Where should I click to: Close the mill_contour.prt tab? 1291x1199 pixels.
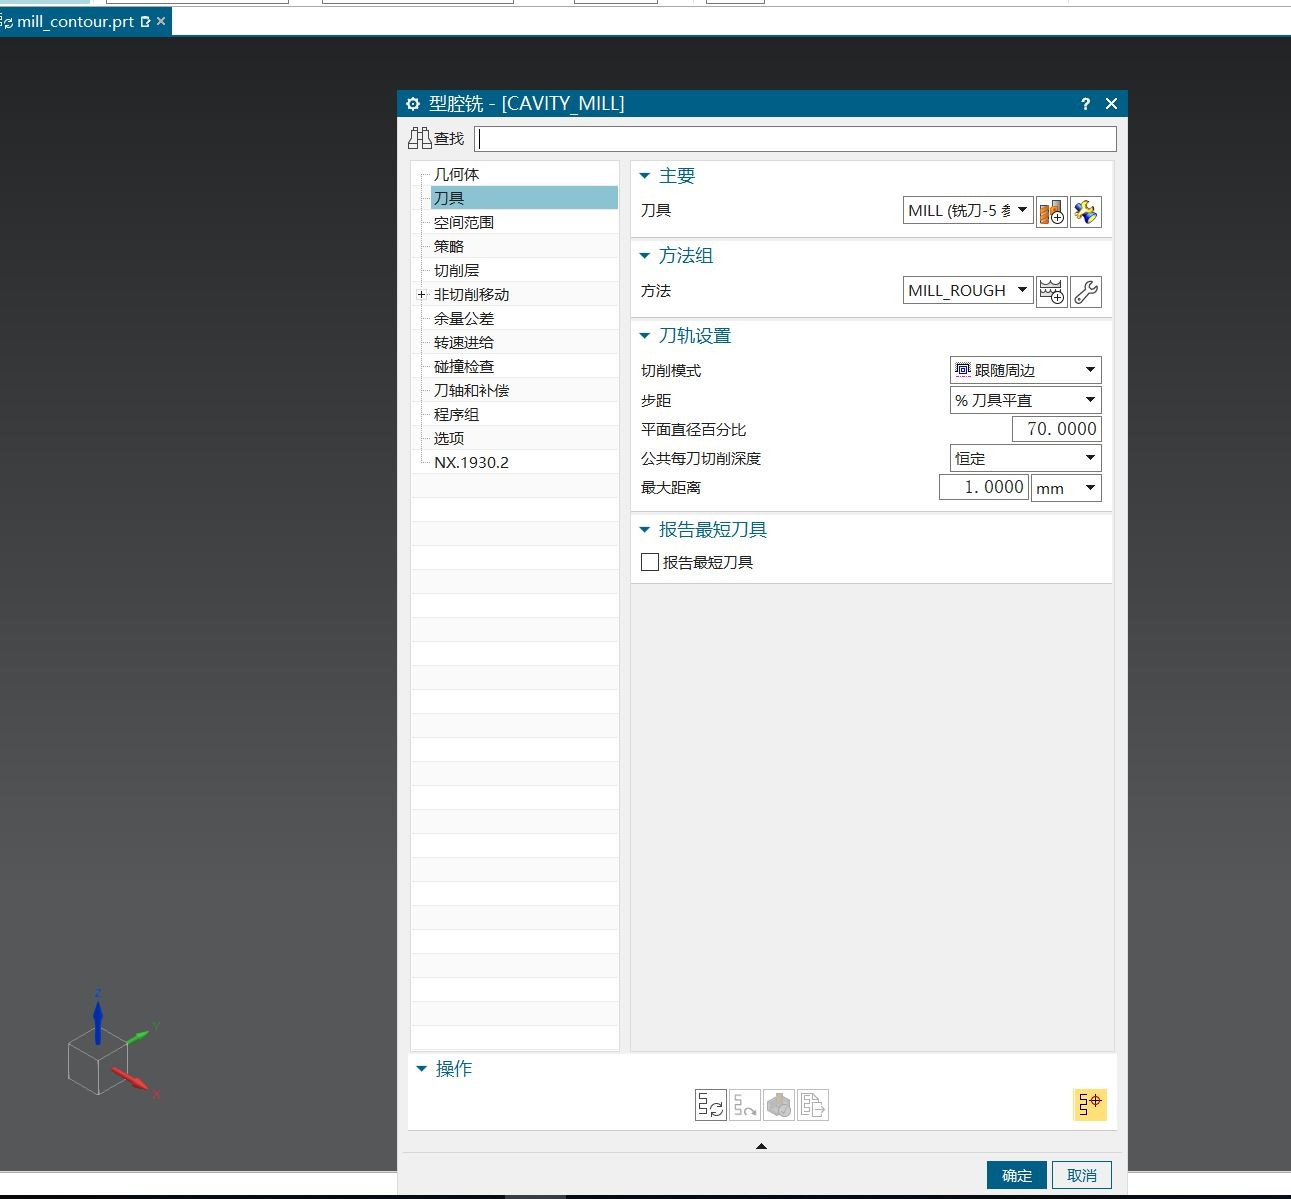click(161, 21)
